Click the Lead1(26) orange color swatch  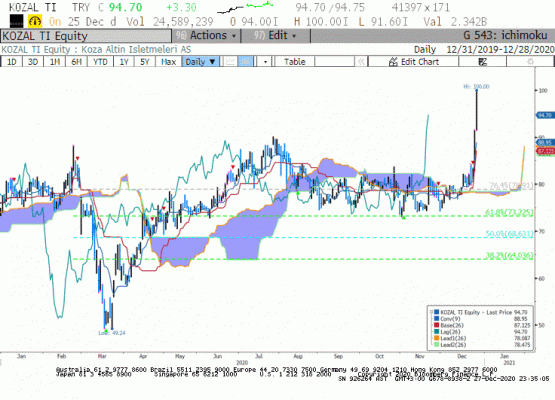tap(437, 338)
